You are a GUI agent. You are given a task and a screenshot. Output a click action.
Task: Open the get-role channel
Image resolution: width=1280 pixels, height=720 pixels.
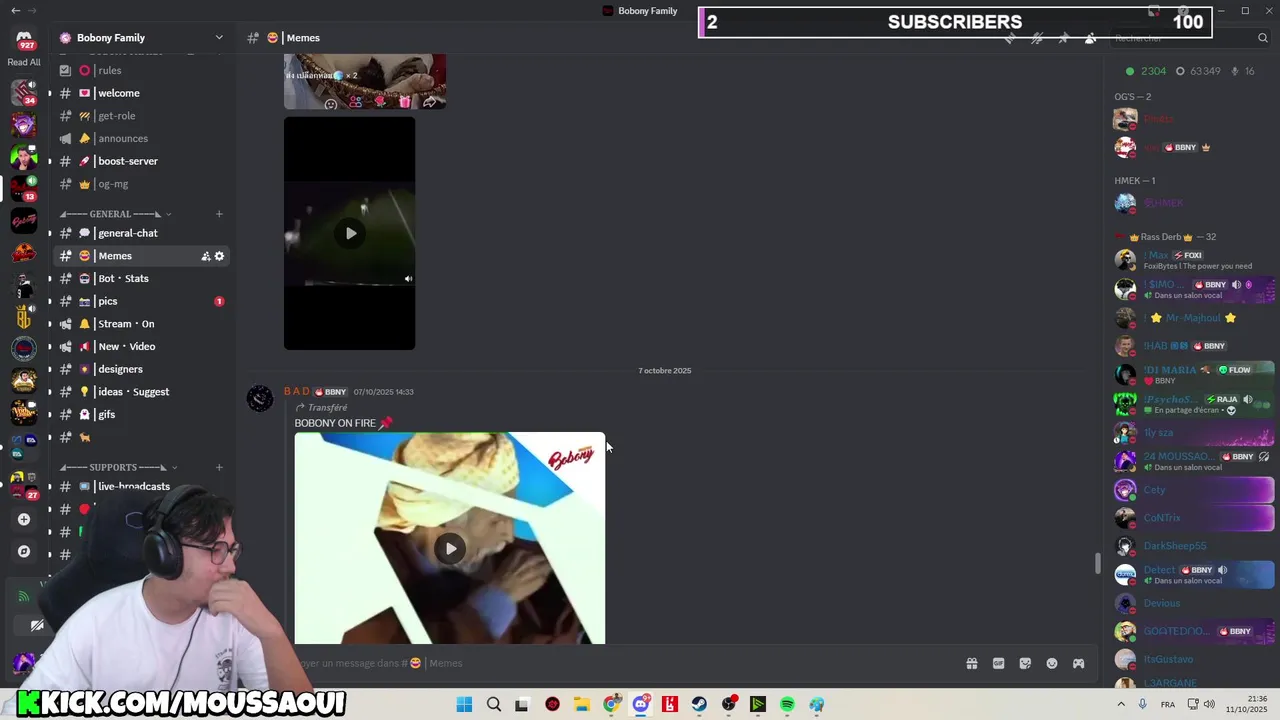pos(140,116)
